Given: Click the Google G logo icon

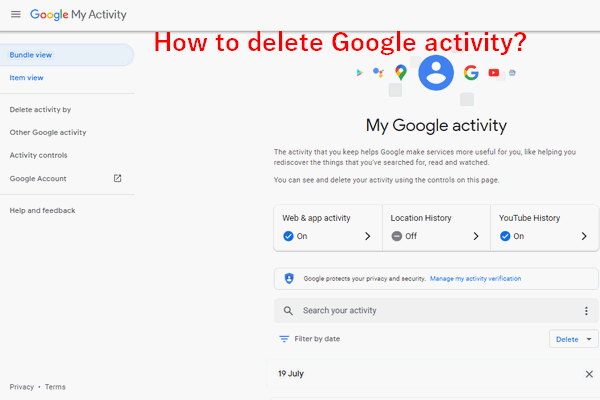Looking at the screenshot, I should coord(471,72).
